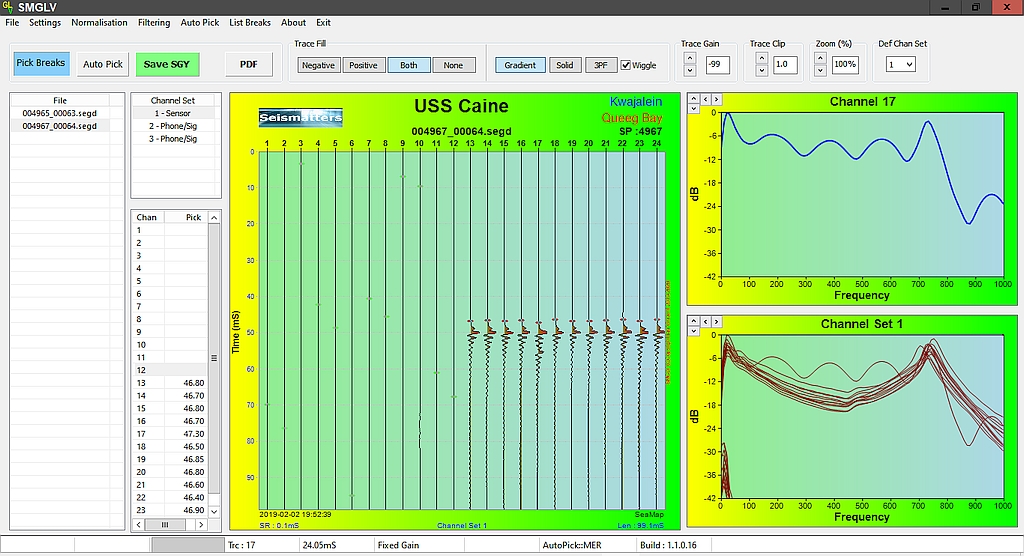This screenshot has width=1024, height=556.
Task: Select Gradient fill style
Action: 520,65
